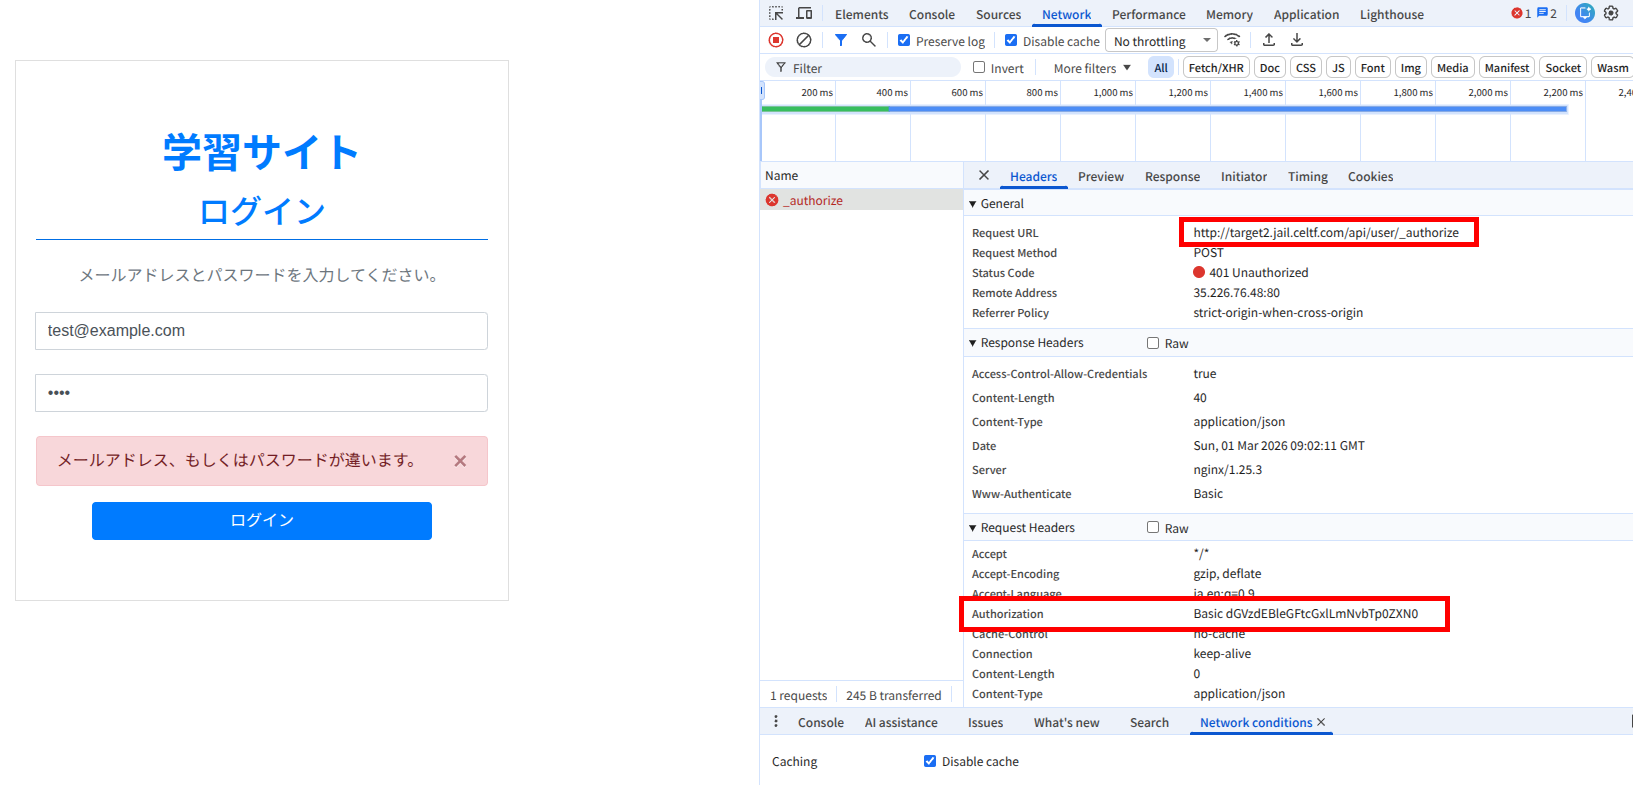1633x785 pixels.
Task: Open the Elements panel tab
Action: point(861,15)
